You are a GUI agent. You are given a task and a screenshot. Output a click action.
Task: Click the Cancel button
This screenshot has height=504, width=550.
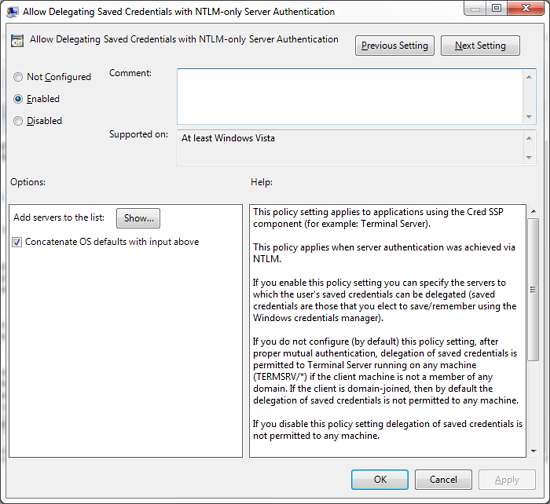coord(443,479)
